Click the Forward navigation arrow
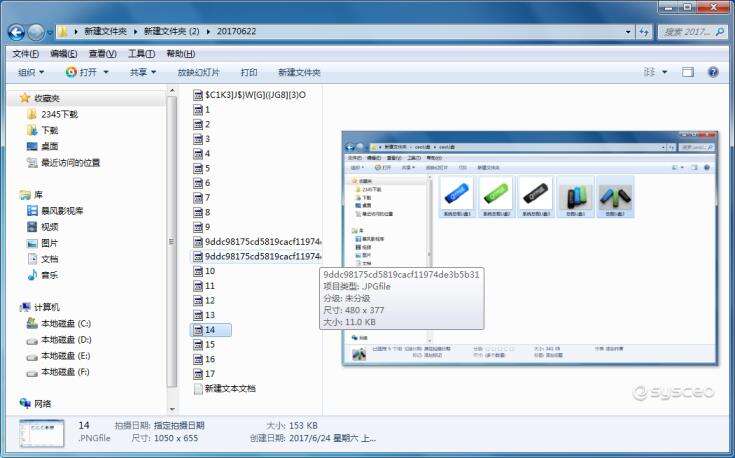The image size is (735, 458). 36,32
